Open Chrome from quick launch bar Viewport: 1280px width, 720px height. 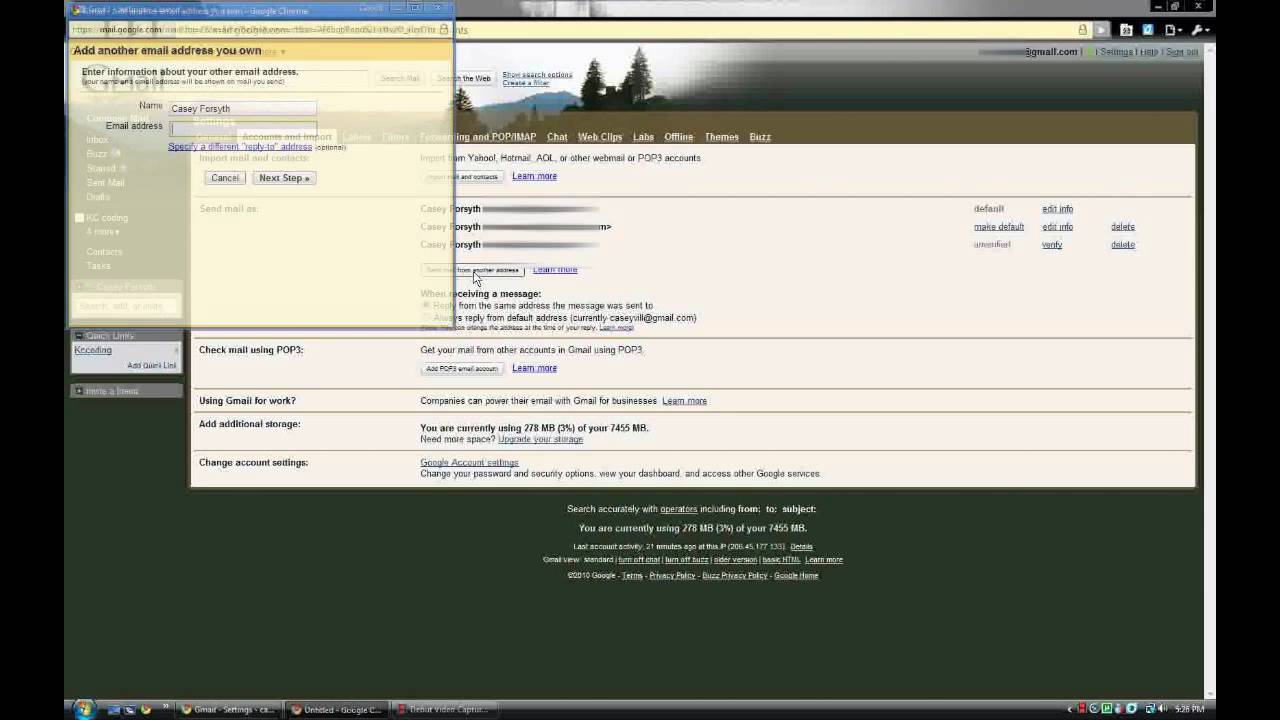pos(146,710)
